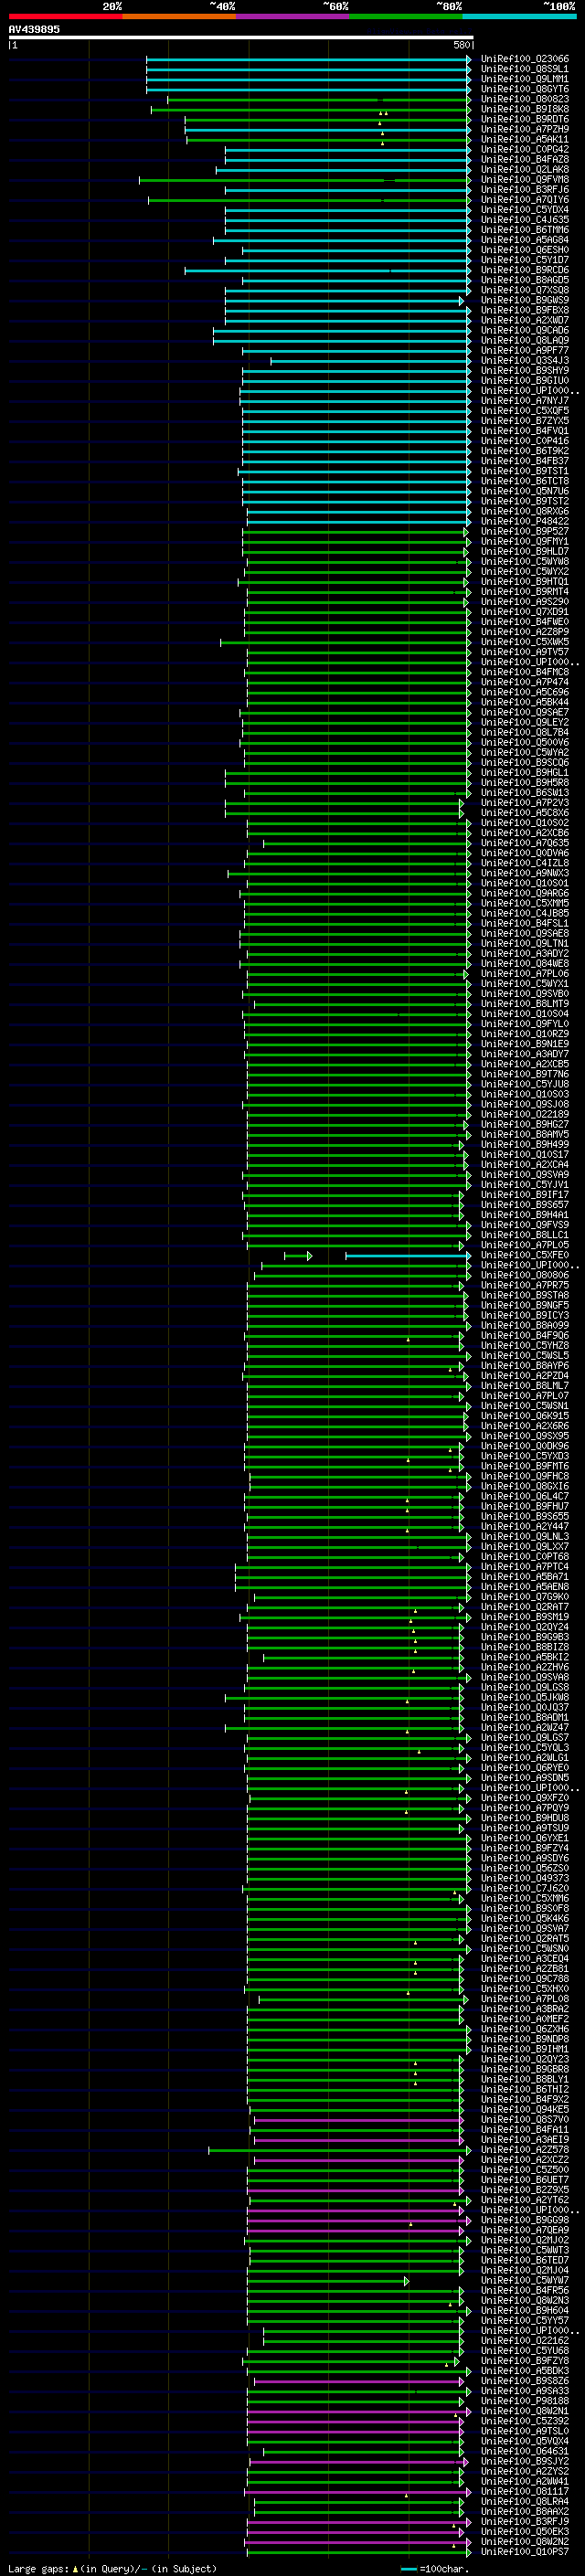Select hit UniRef100_Q8LAQ9
This screenshot has height=2576, width=585.
point(524,340)
